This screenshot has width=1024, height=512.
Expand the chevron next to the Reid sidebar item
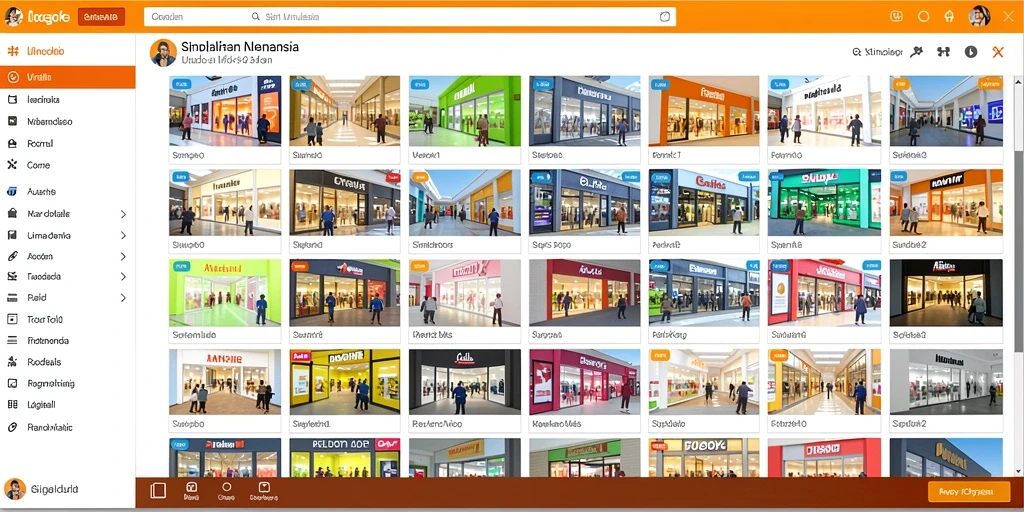coord(123,298)
